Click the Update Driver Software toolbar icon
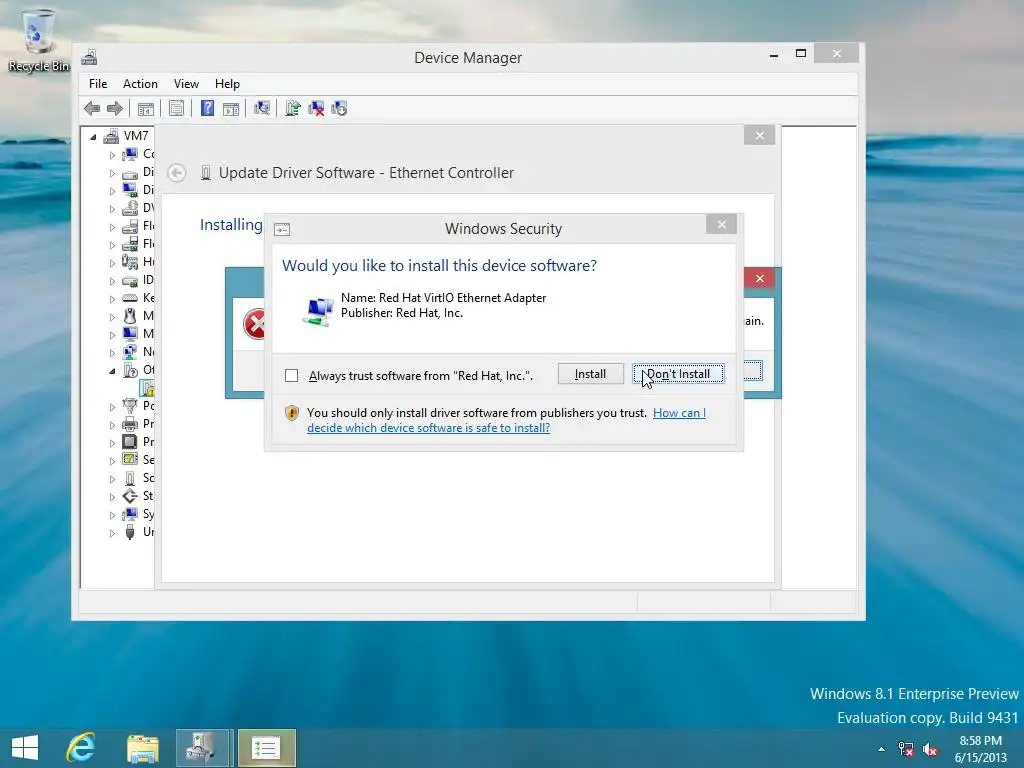 click(x=293, y=108)
